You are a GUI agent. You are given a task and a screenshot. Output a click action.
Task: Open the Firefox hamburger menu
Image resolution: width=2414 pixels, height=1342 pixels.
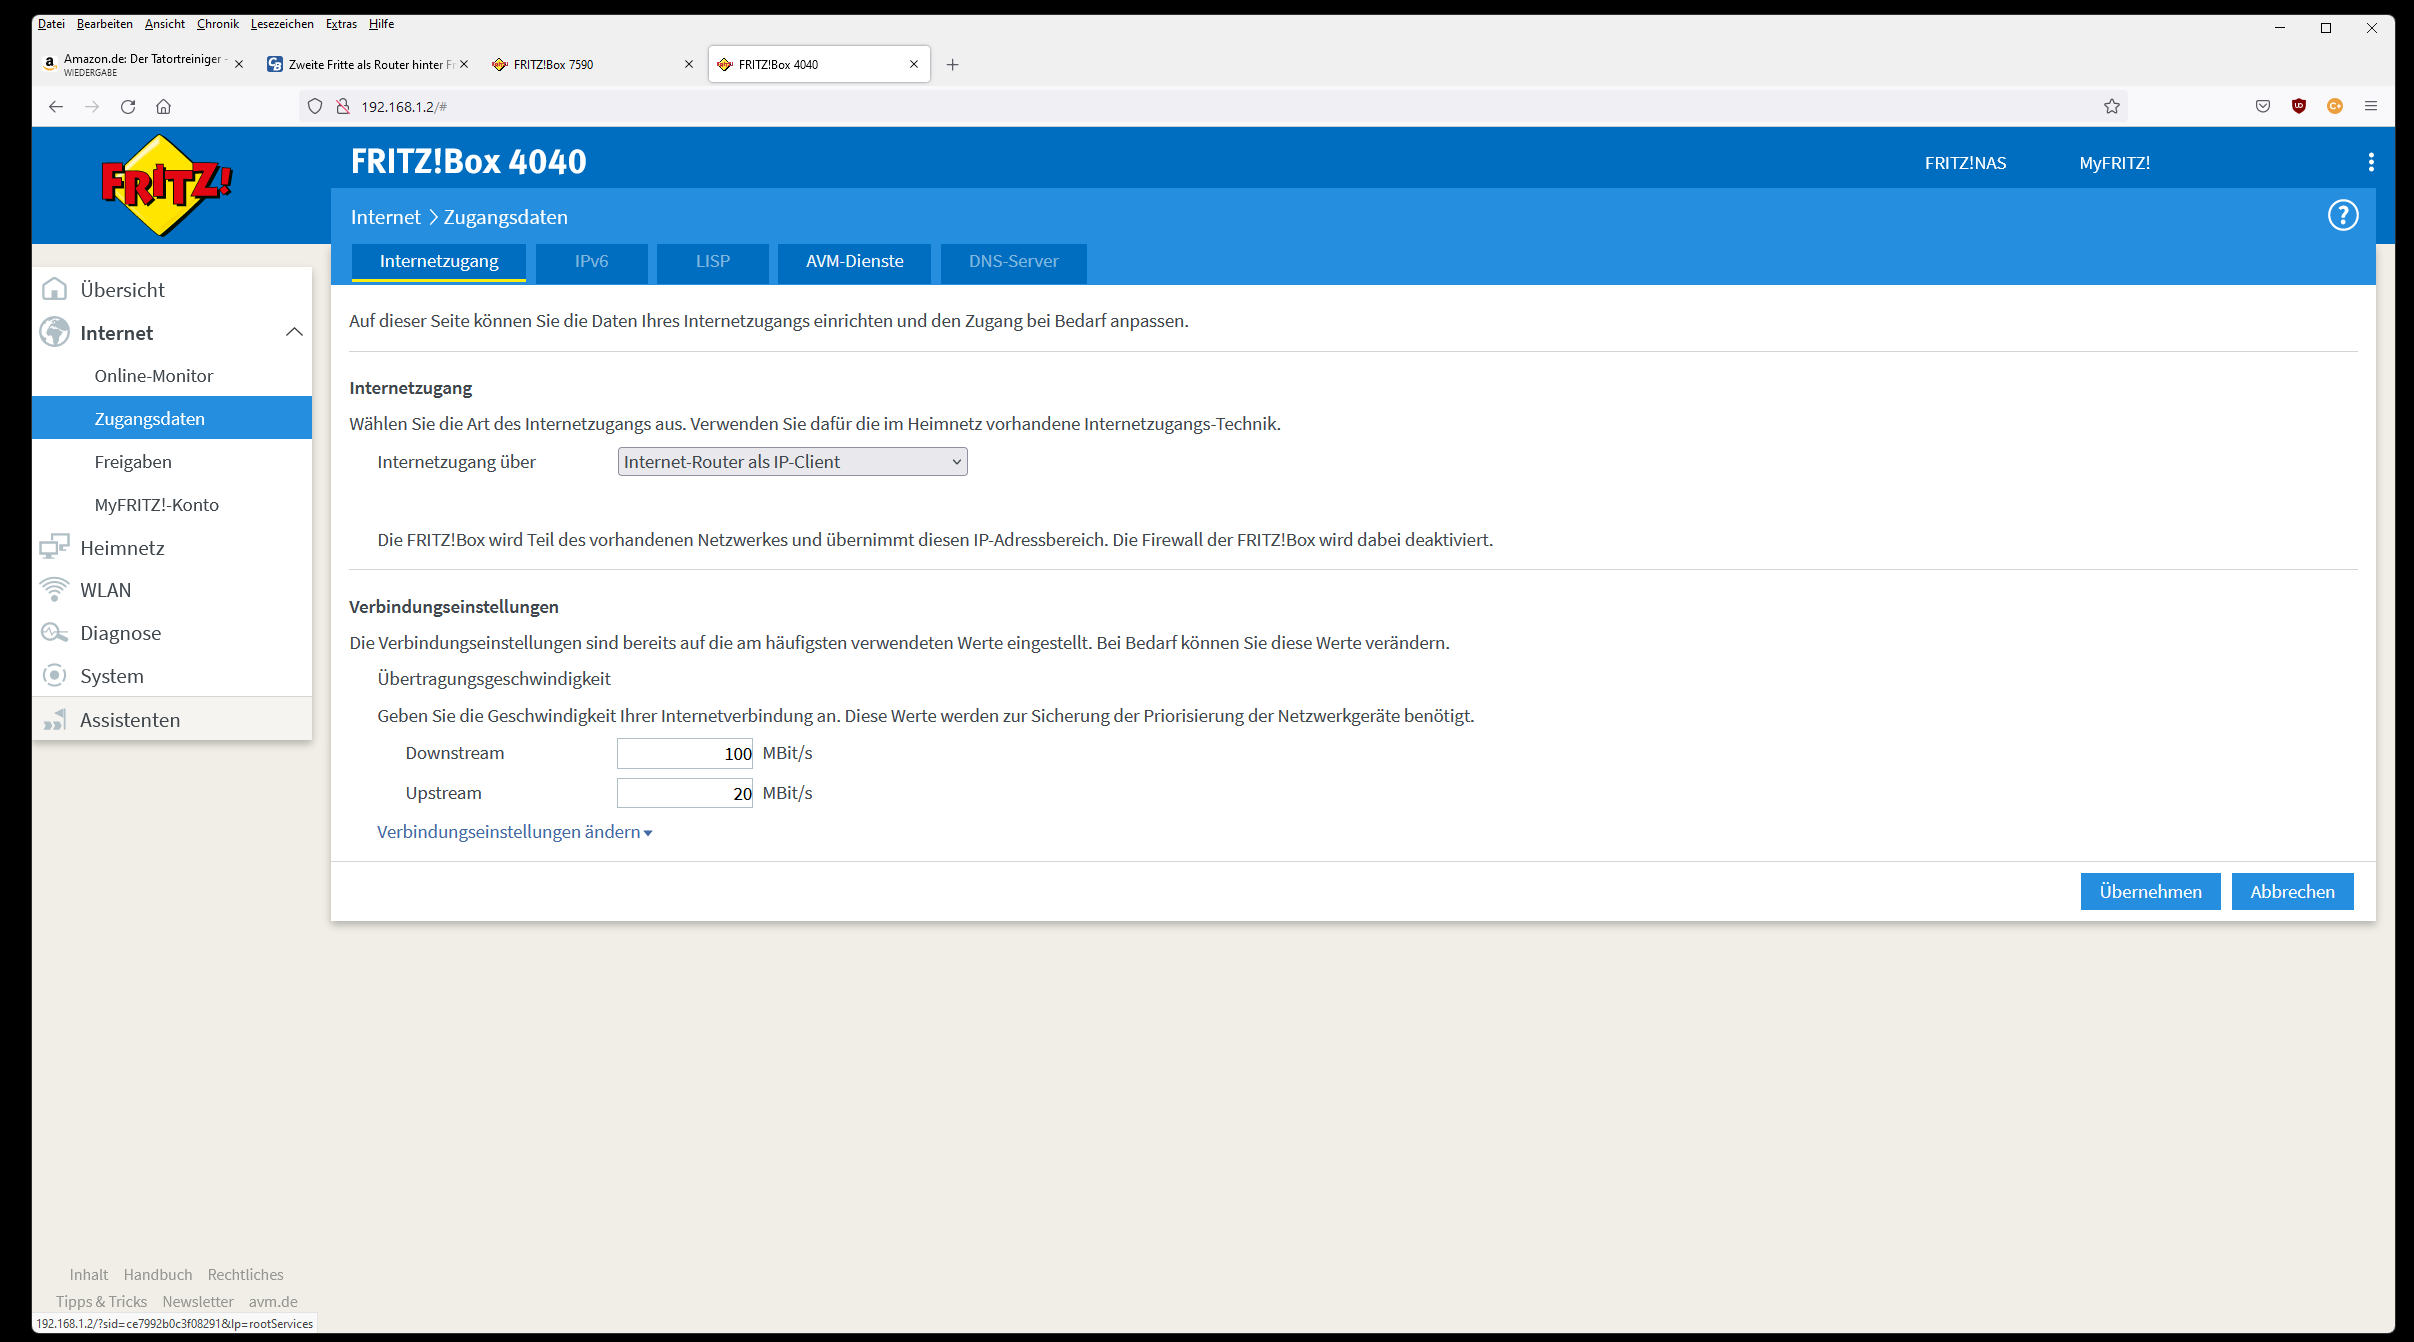[x=2371, y=106]
